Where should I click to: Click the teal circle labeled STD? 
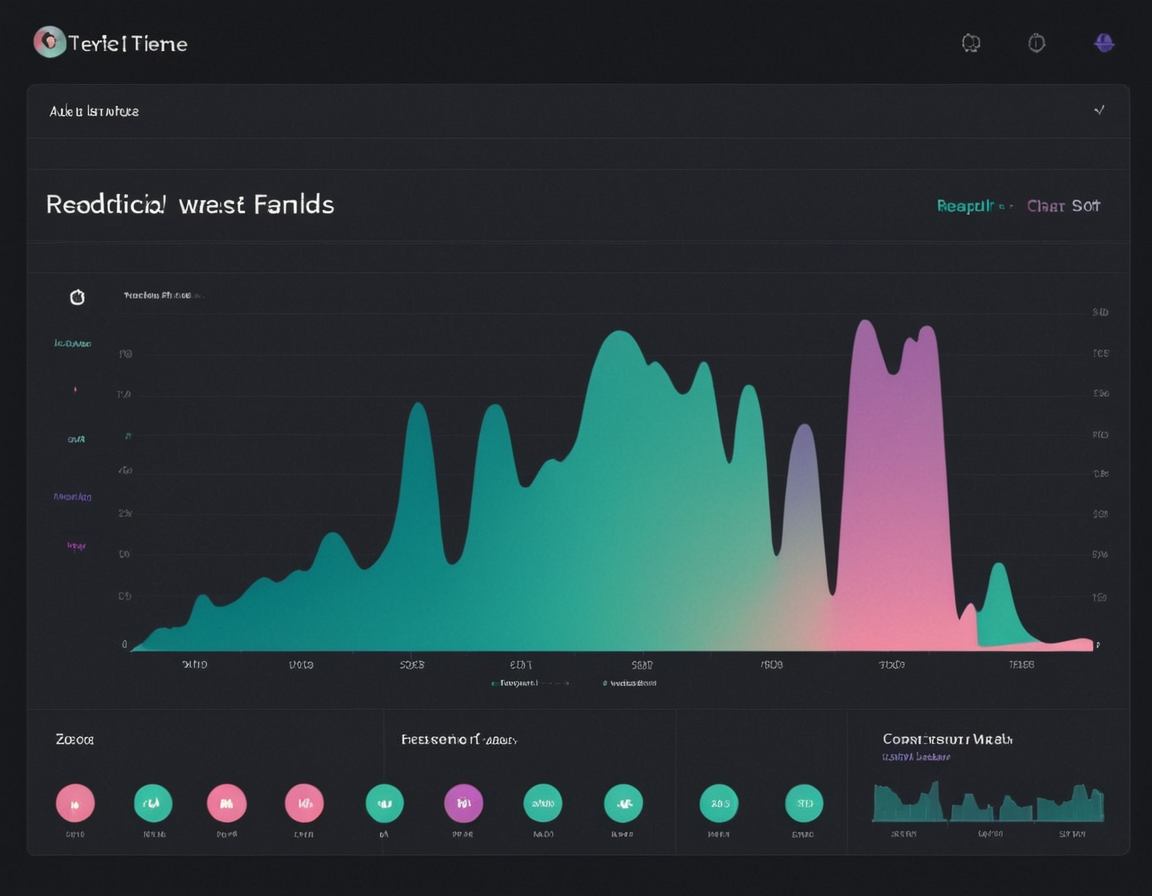click(804, 803)
